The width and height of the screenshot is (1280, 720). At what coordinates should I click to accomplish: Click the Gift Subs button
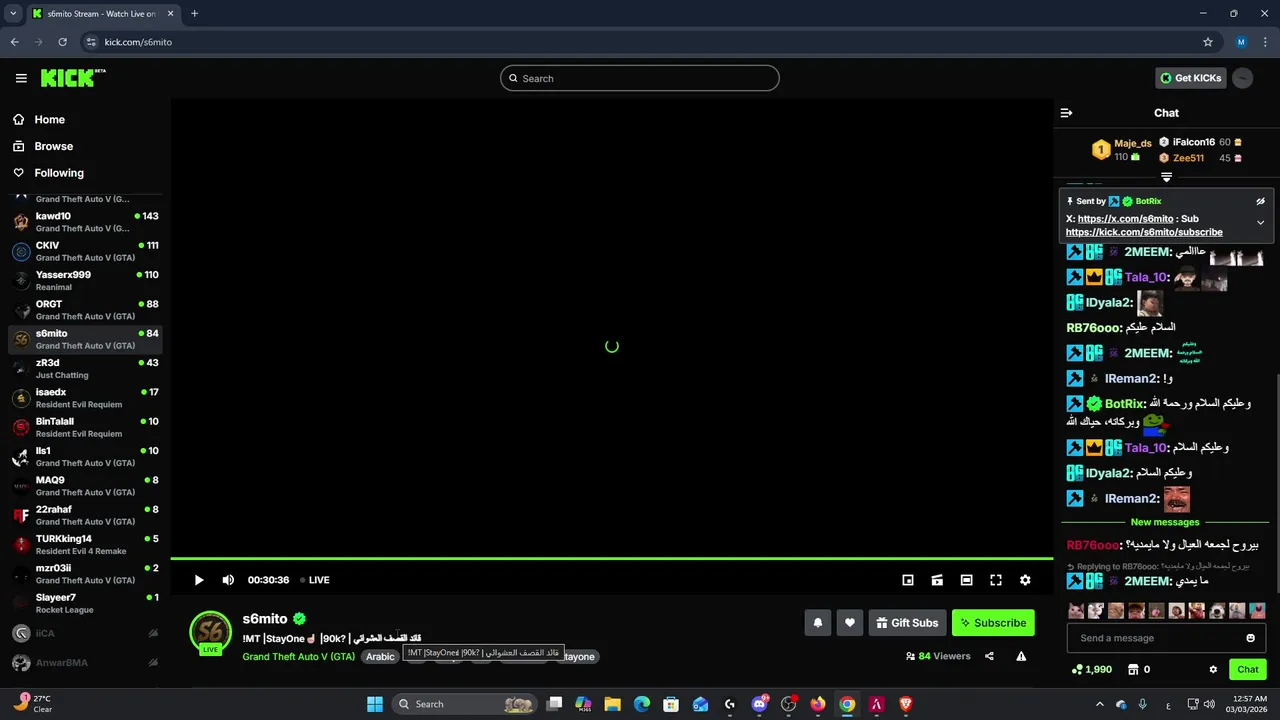908,623
